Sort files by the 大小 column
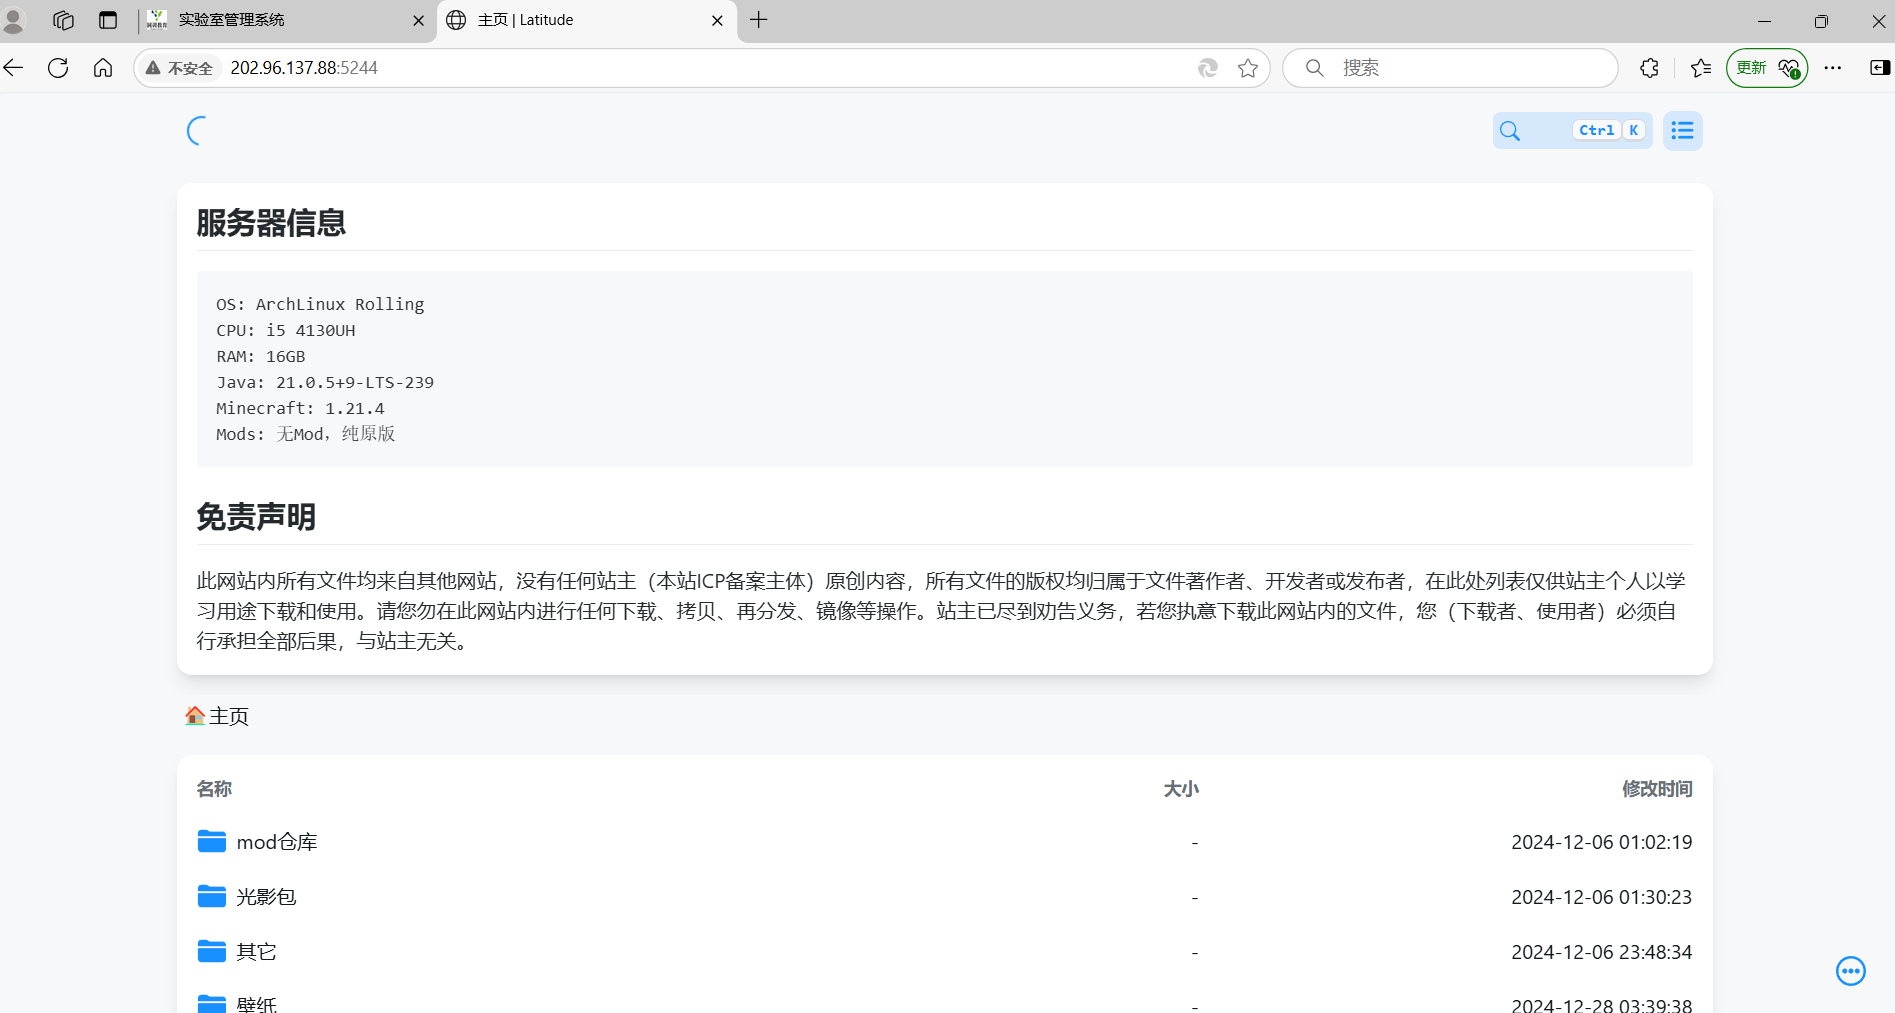The width and height of the screenshot is (1895, 1013). coord(1181,789)
